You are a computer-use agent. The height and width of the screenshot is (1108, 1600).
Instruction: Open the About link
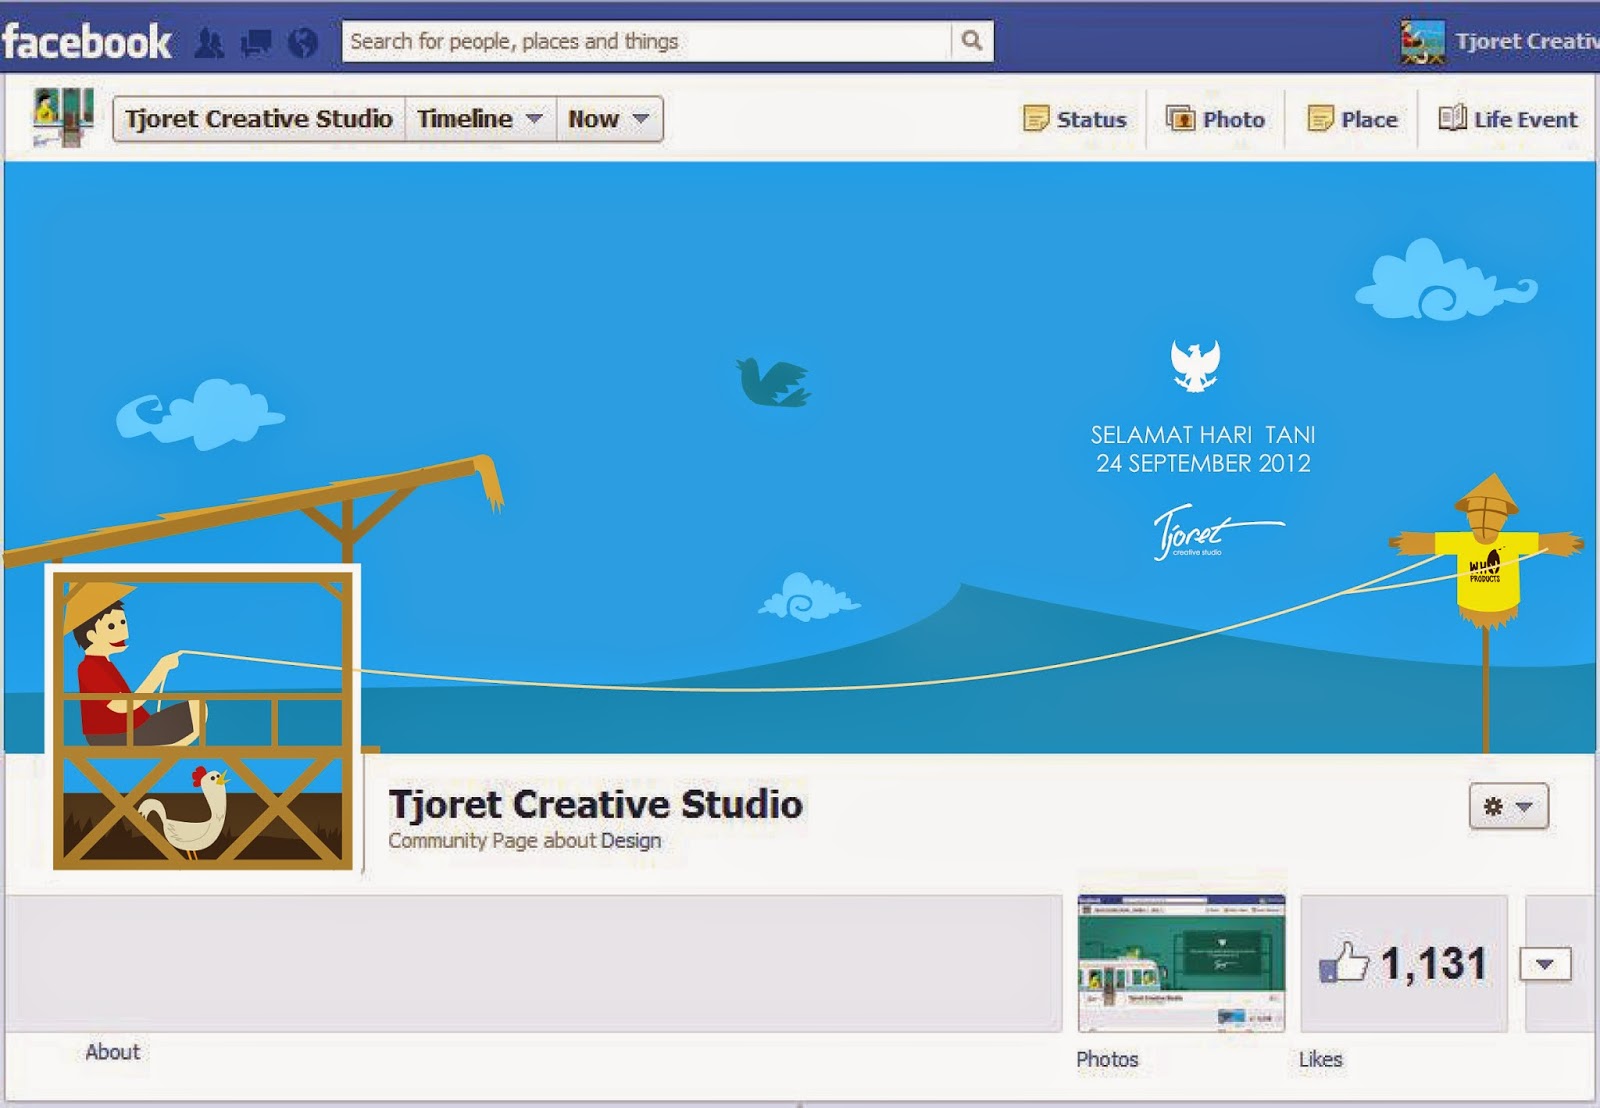113,1052
